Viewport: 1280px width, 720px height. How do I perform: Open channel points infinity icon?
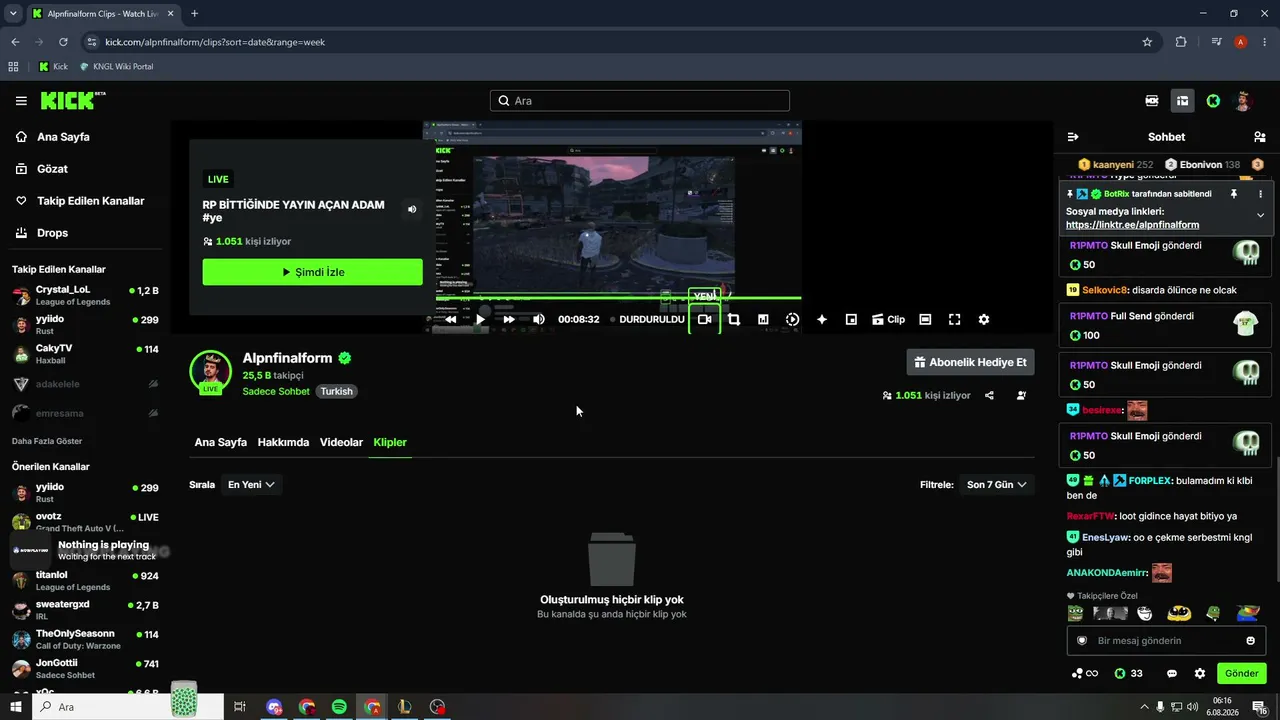[1084, 674]
